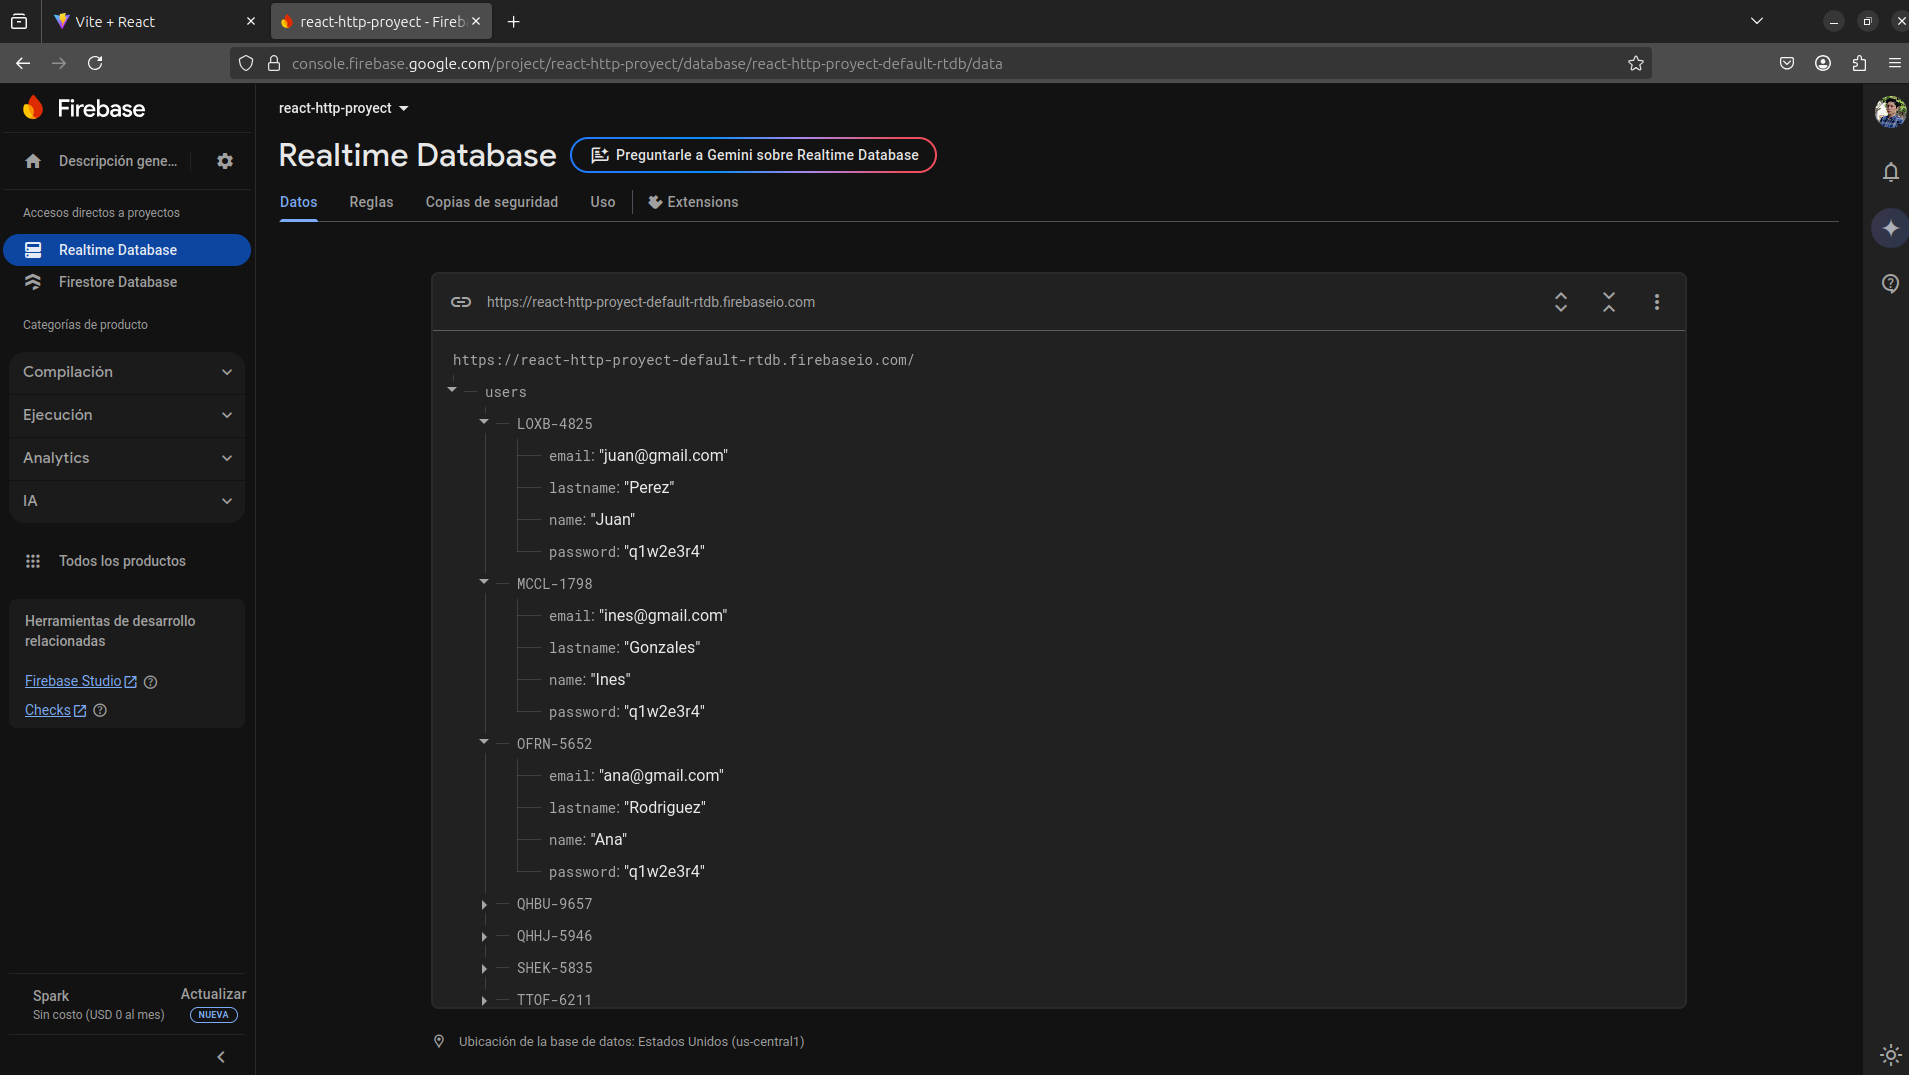Open user account avatar
This screenshot has height=1075, width=1909.
[1890, 111]
